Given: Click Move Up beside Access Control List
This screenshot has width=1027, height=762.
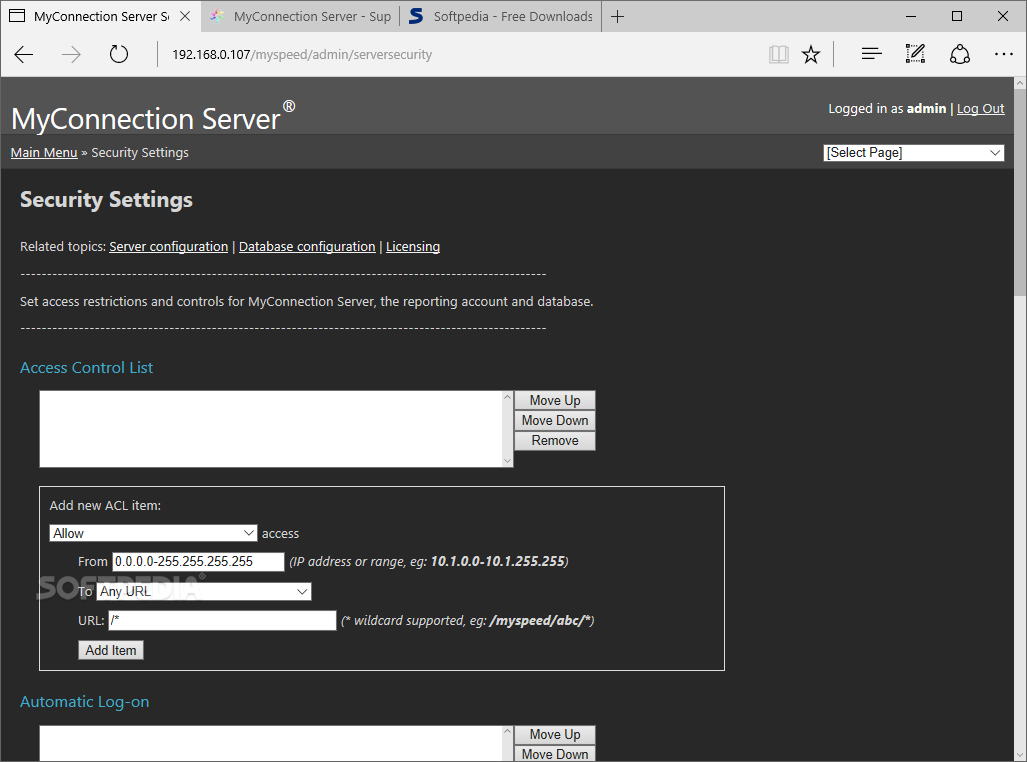Looking at the screenshot, I should tap(555, 400).
